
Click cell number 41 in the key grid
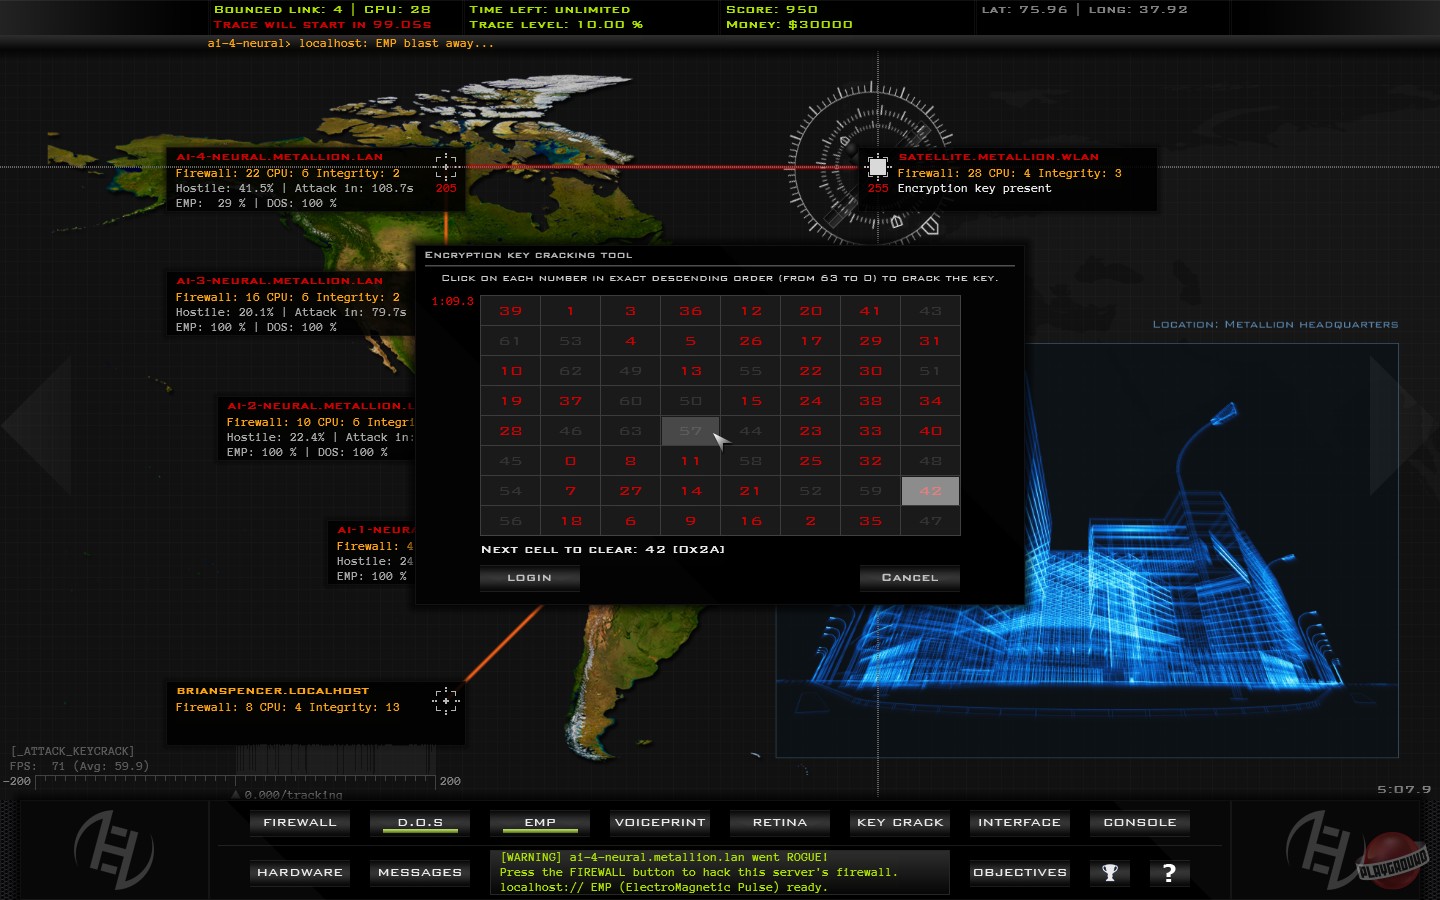[x=870, y=311]
